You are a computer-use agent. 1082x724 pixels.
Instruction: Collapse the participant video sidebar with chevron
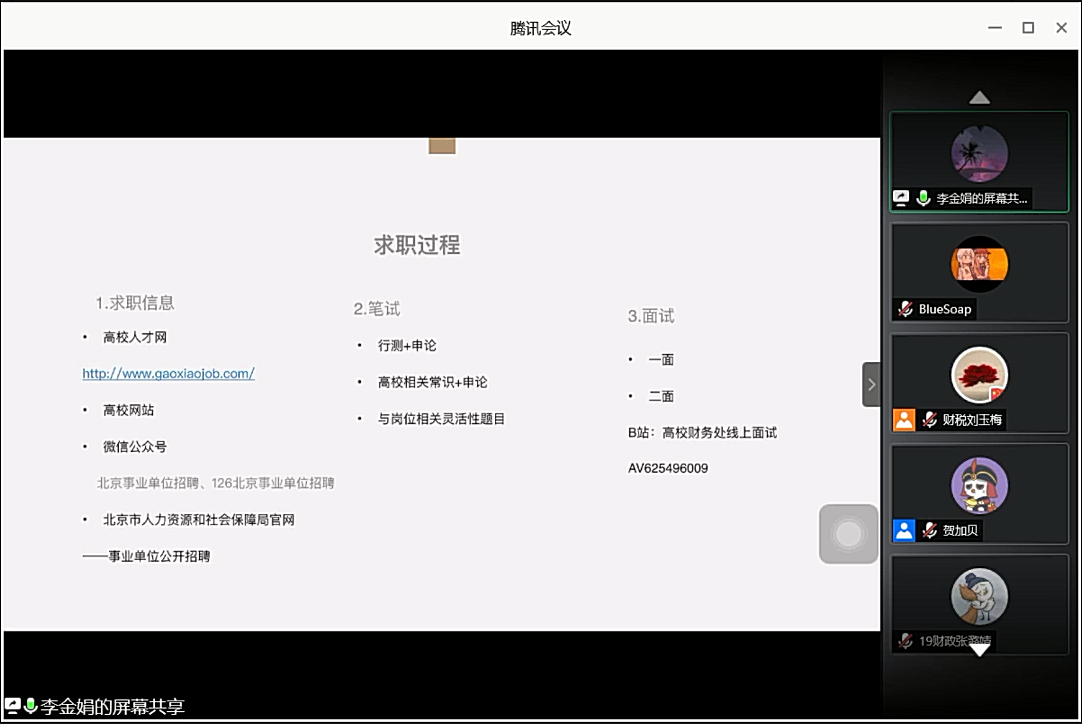871,384
